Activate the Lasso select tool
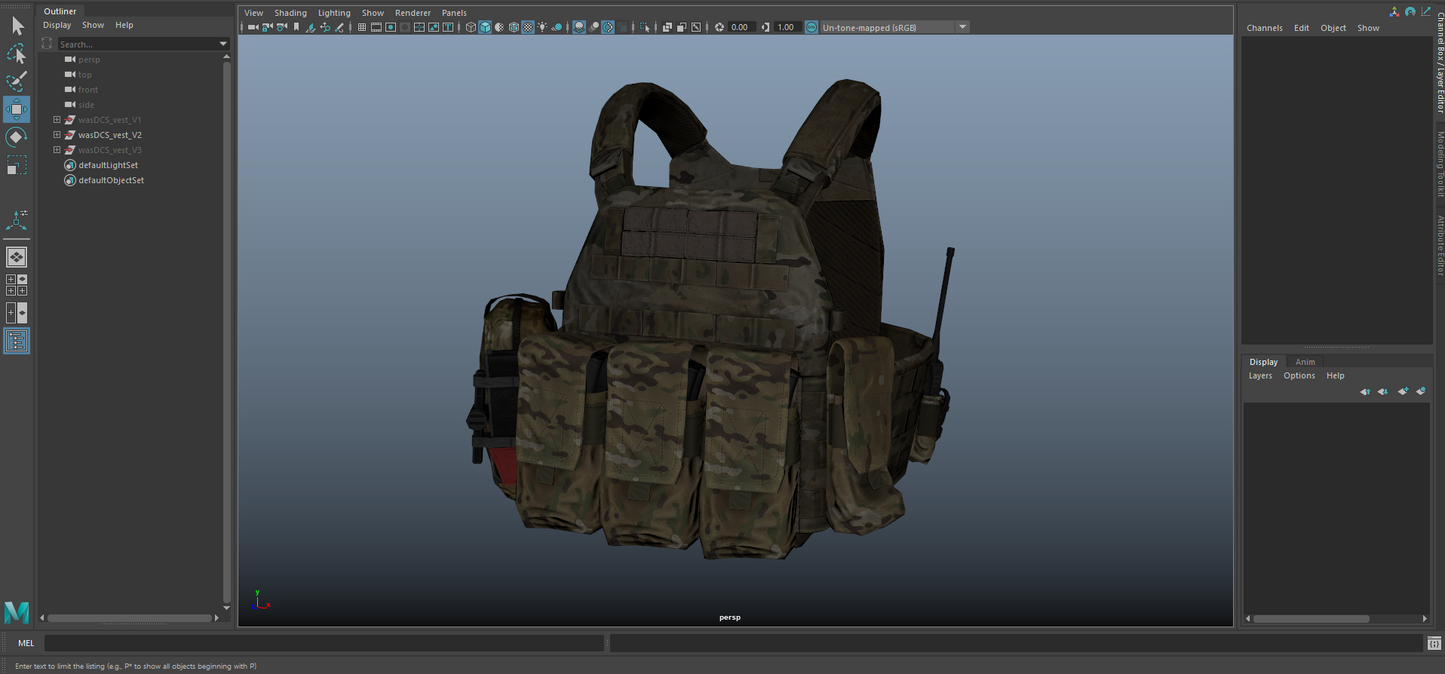The image size is (1445, 674). coord(16,54)
